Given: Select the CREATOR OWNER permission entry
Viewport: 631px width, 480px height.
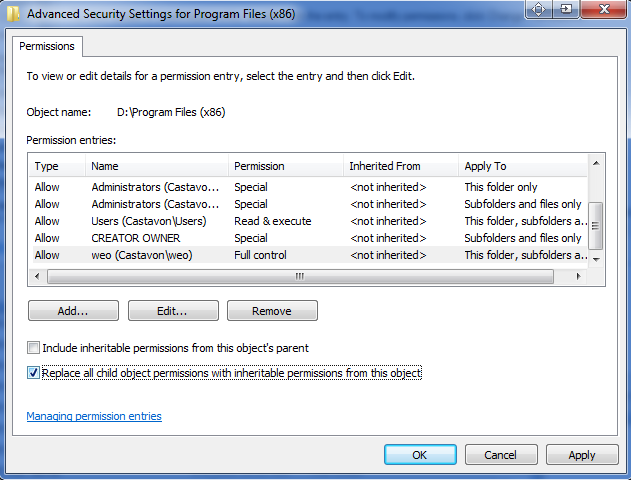Looking at the screenshot, I should 308,238.
